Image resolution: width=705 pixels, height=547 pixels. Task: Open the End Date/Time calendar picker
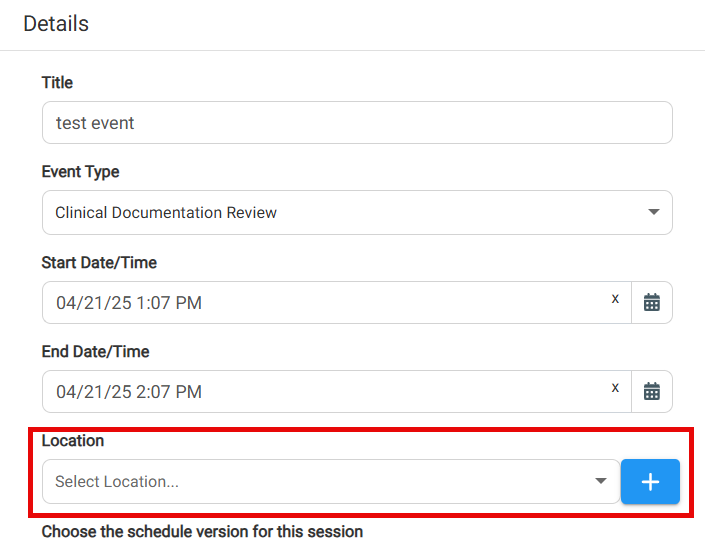pyautogui.click(x=651, y=391)
